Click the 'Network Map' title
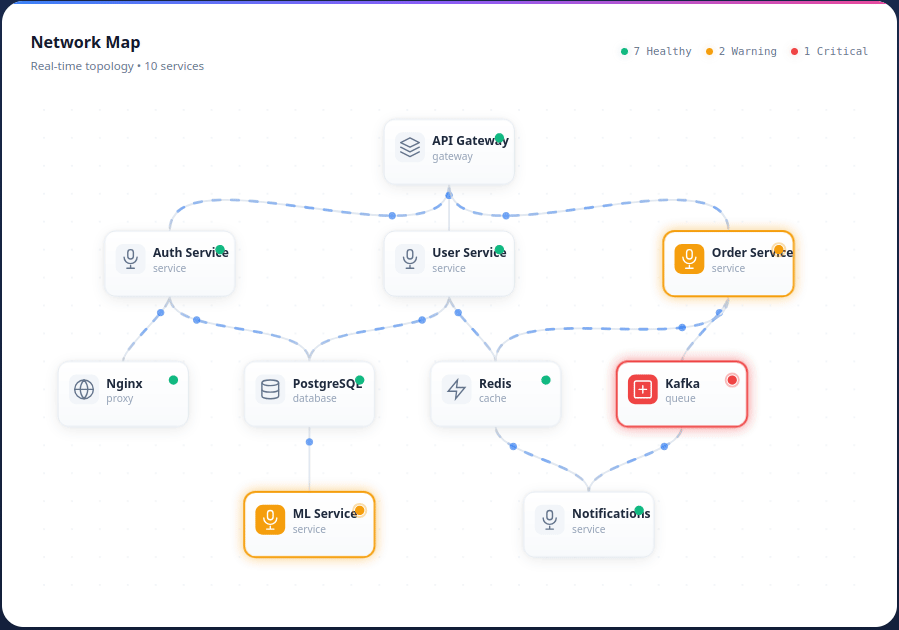Screen dimensions: 899x630 click(x=85, y=42)
